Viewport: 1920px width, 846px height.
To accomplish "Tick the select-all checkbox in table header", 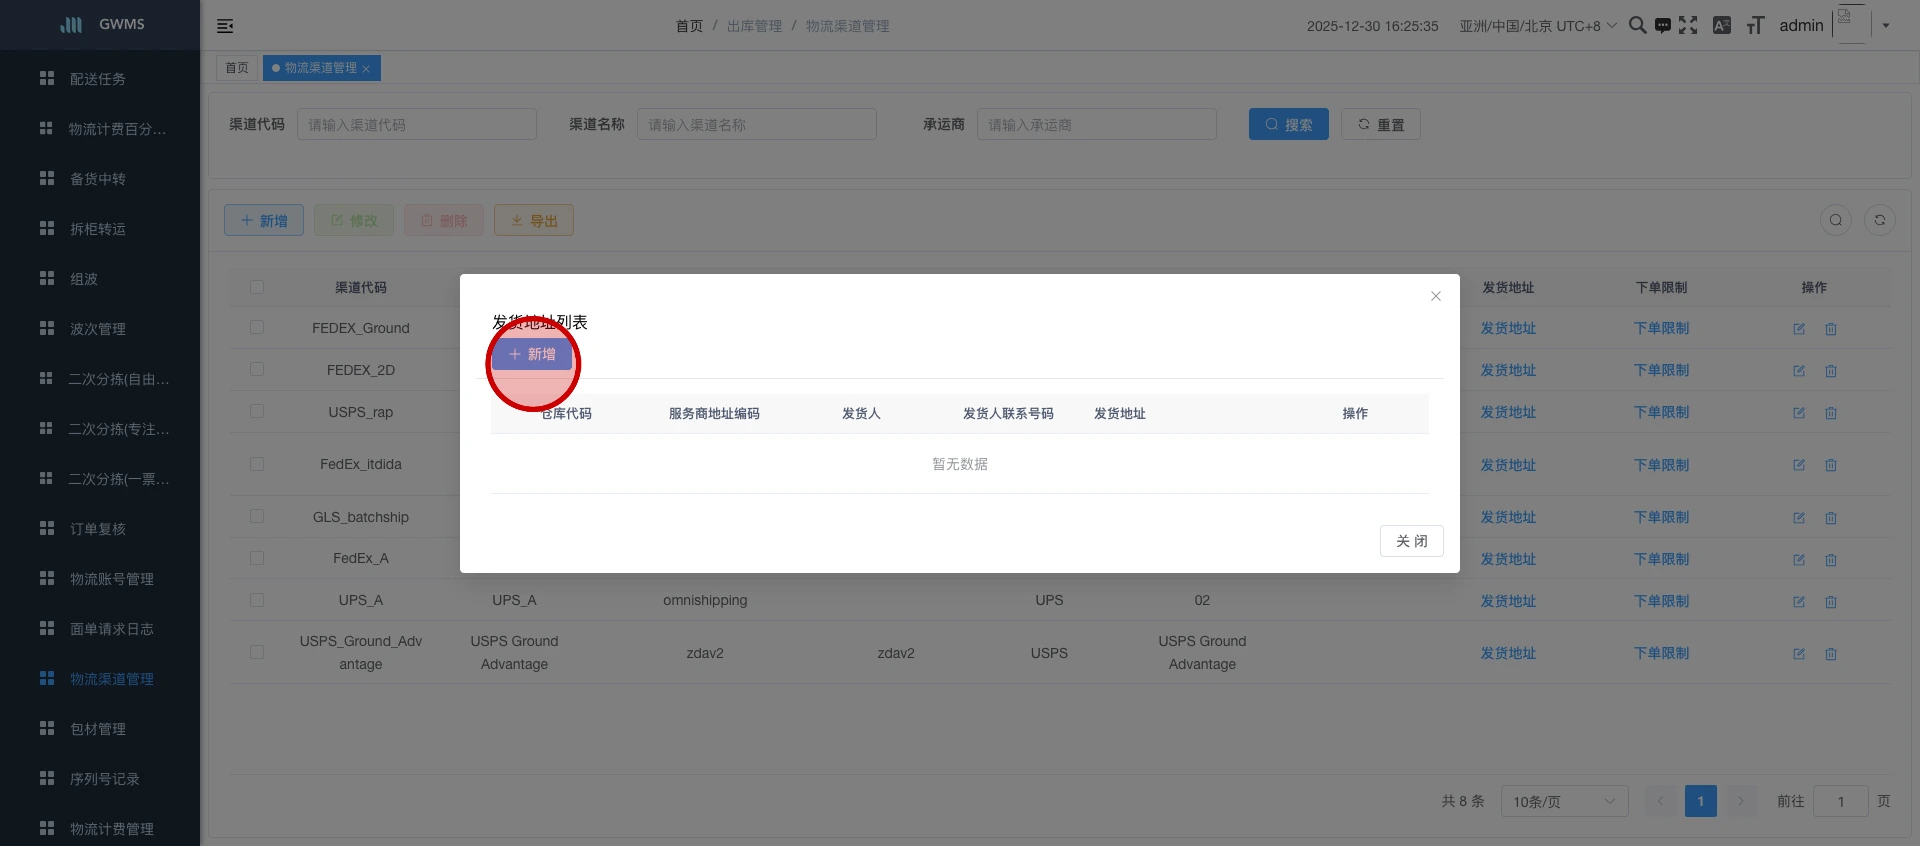I will click(257, 287).
